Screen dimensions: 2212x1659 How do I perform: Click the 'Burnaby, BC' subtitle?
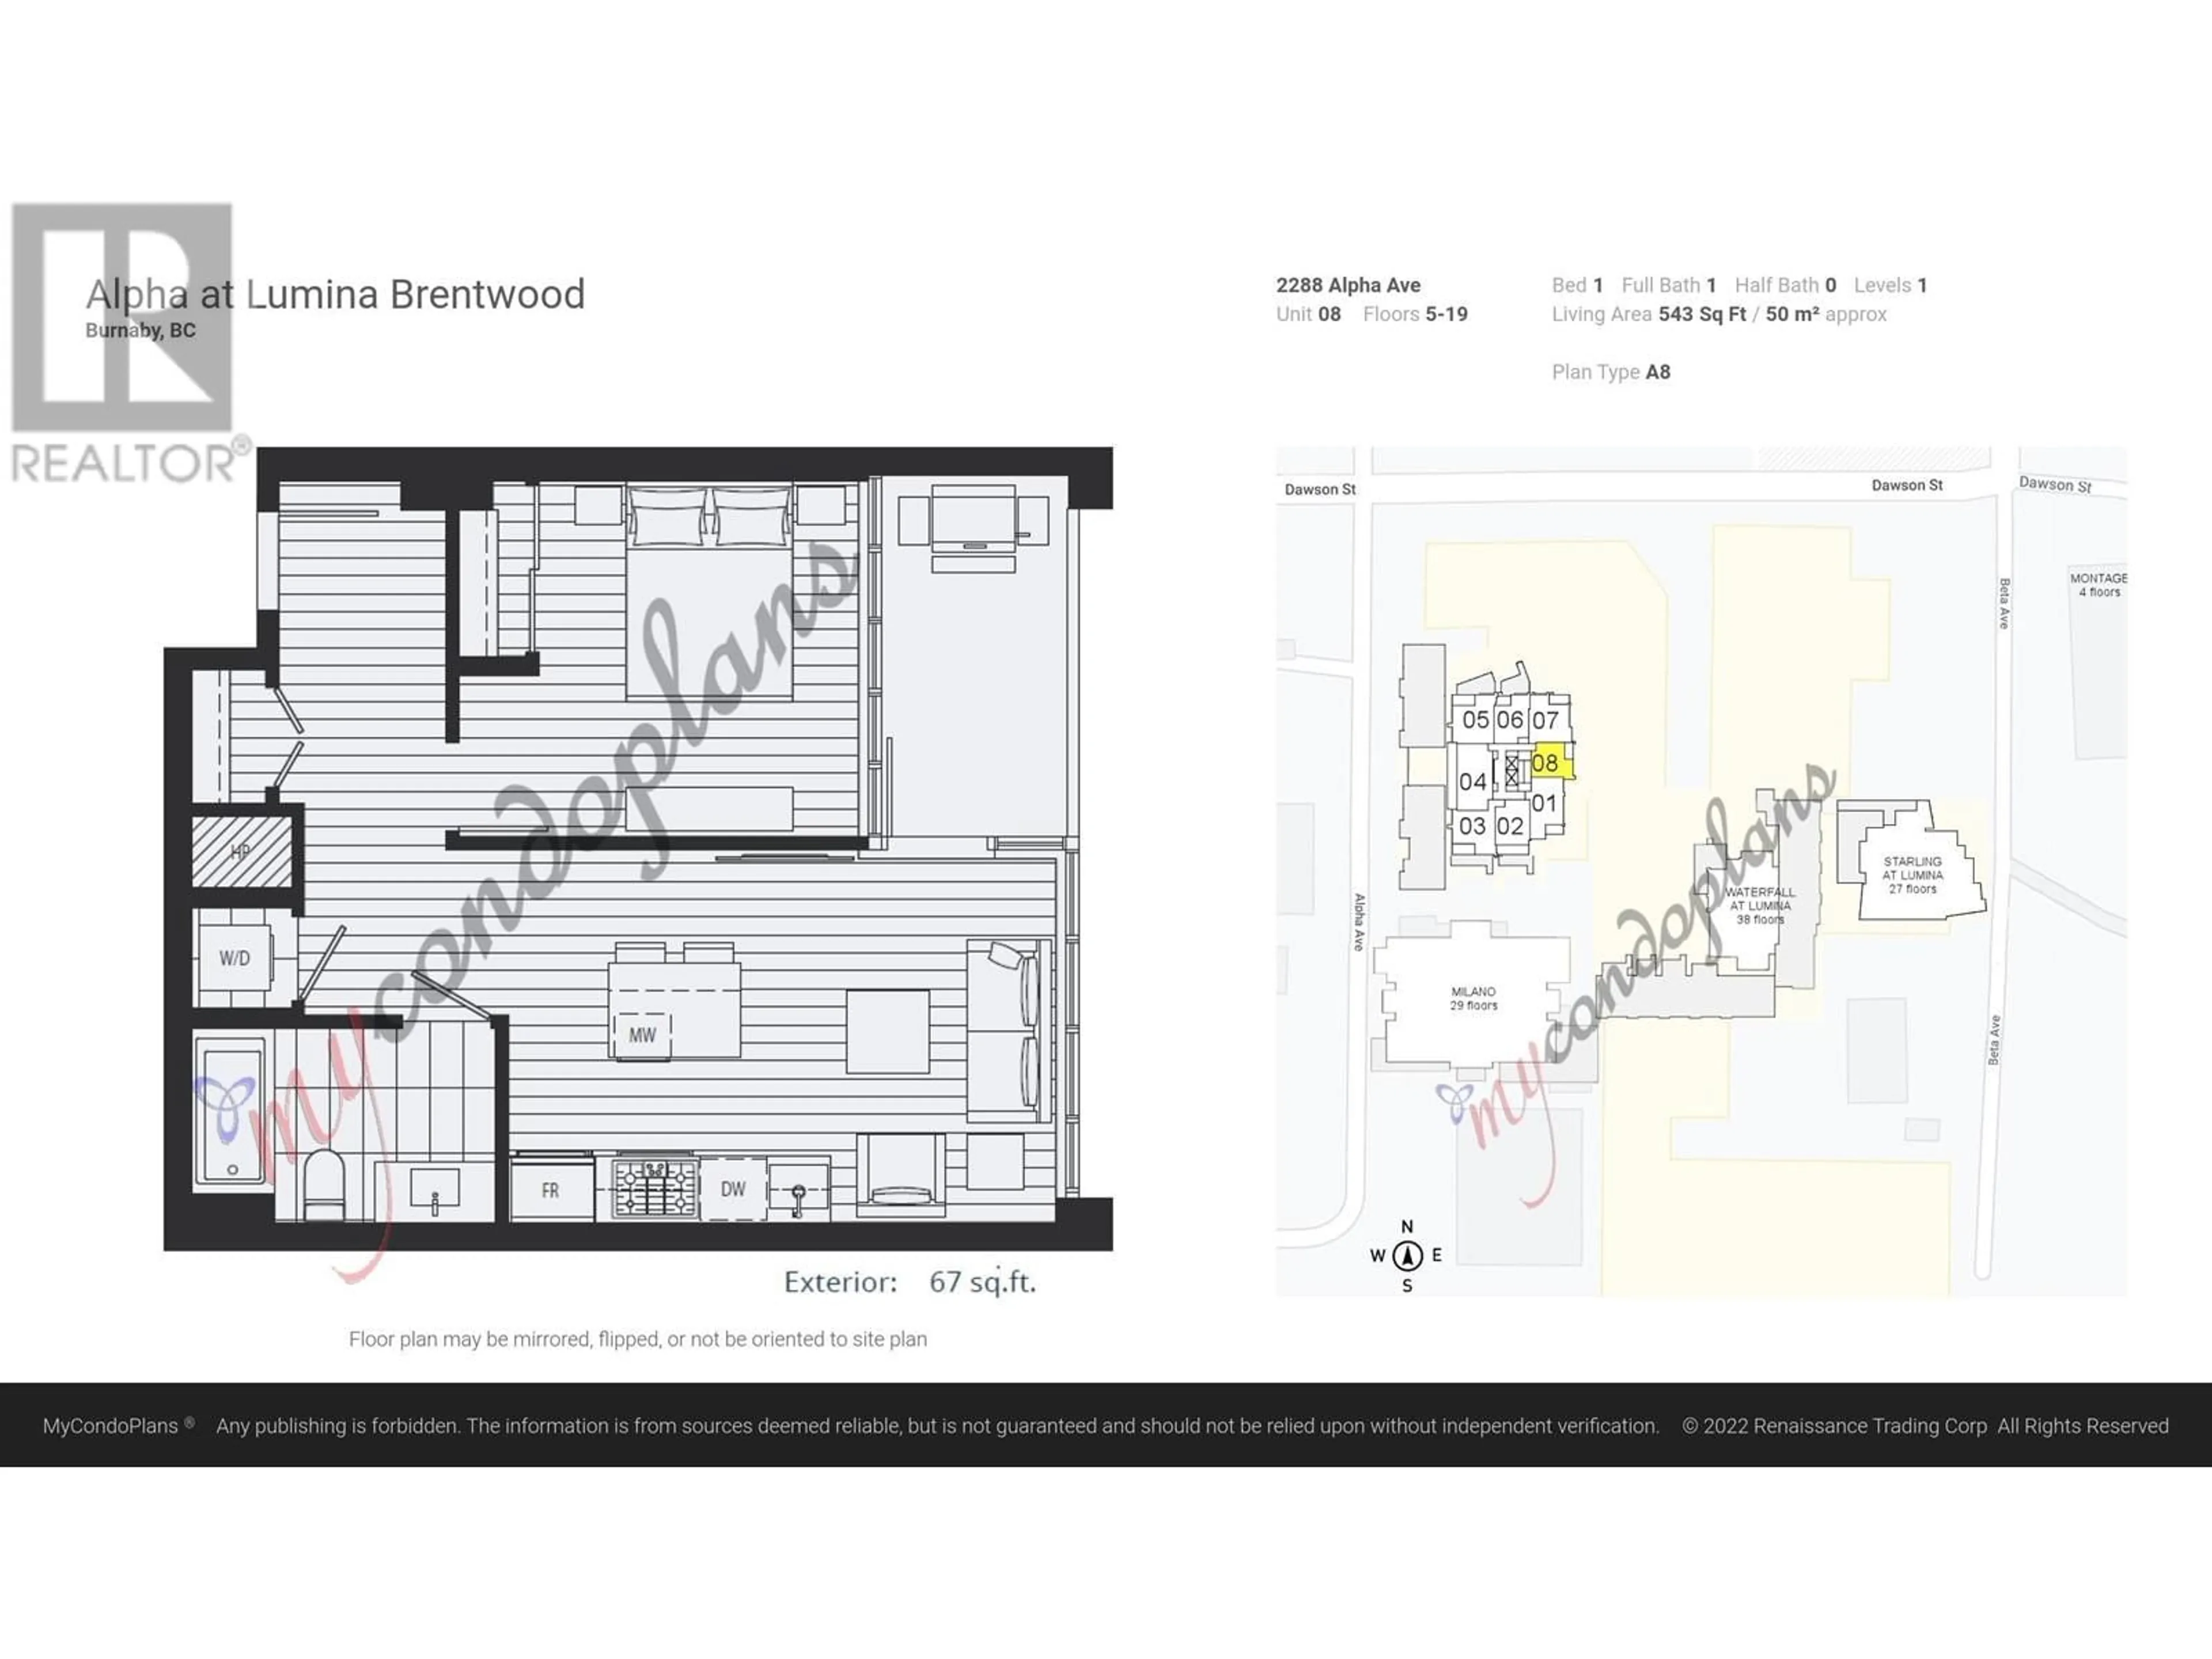tap(140, 330)
